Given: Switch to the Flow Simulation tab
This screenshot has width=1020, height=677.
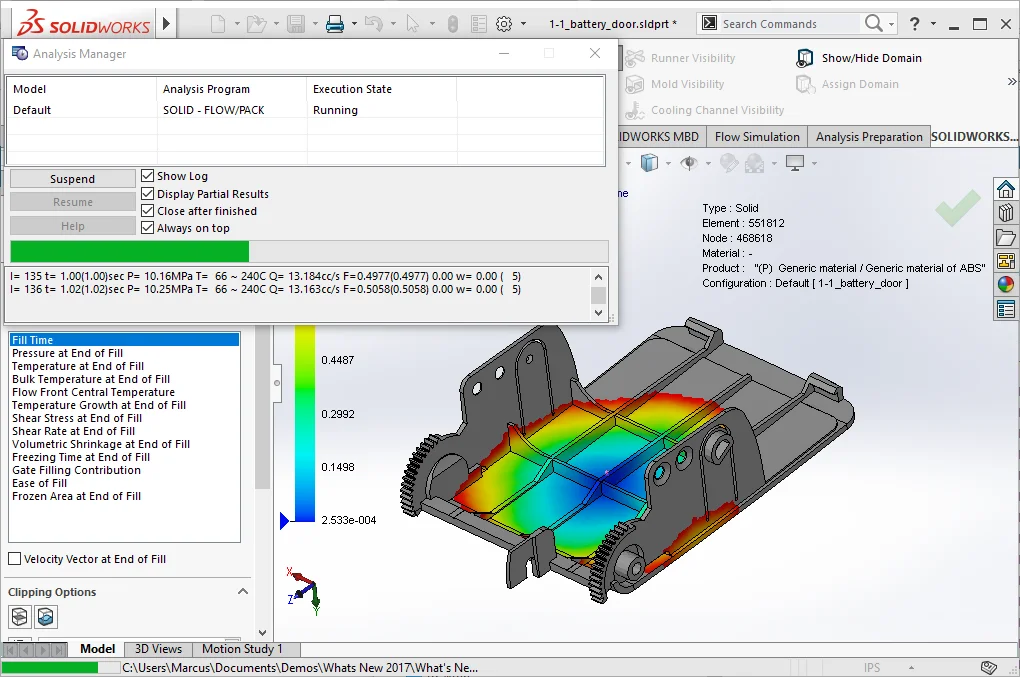Looking at the screenshot, I should (756, 136).
